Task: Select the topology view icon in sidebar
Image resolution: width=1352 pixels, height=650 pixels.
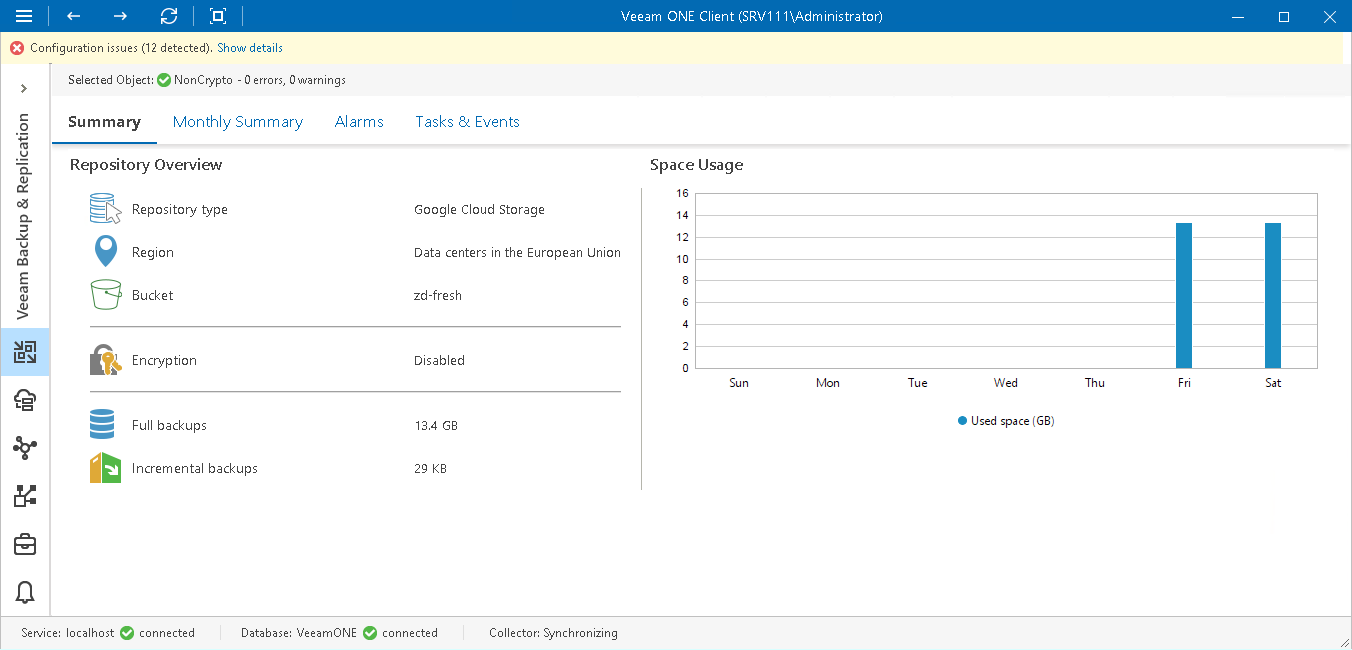Action: click(24, 448)
